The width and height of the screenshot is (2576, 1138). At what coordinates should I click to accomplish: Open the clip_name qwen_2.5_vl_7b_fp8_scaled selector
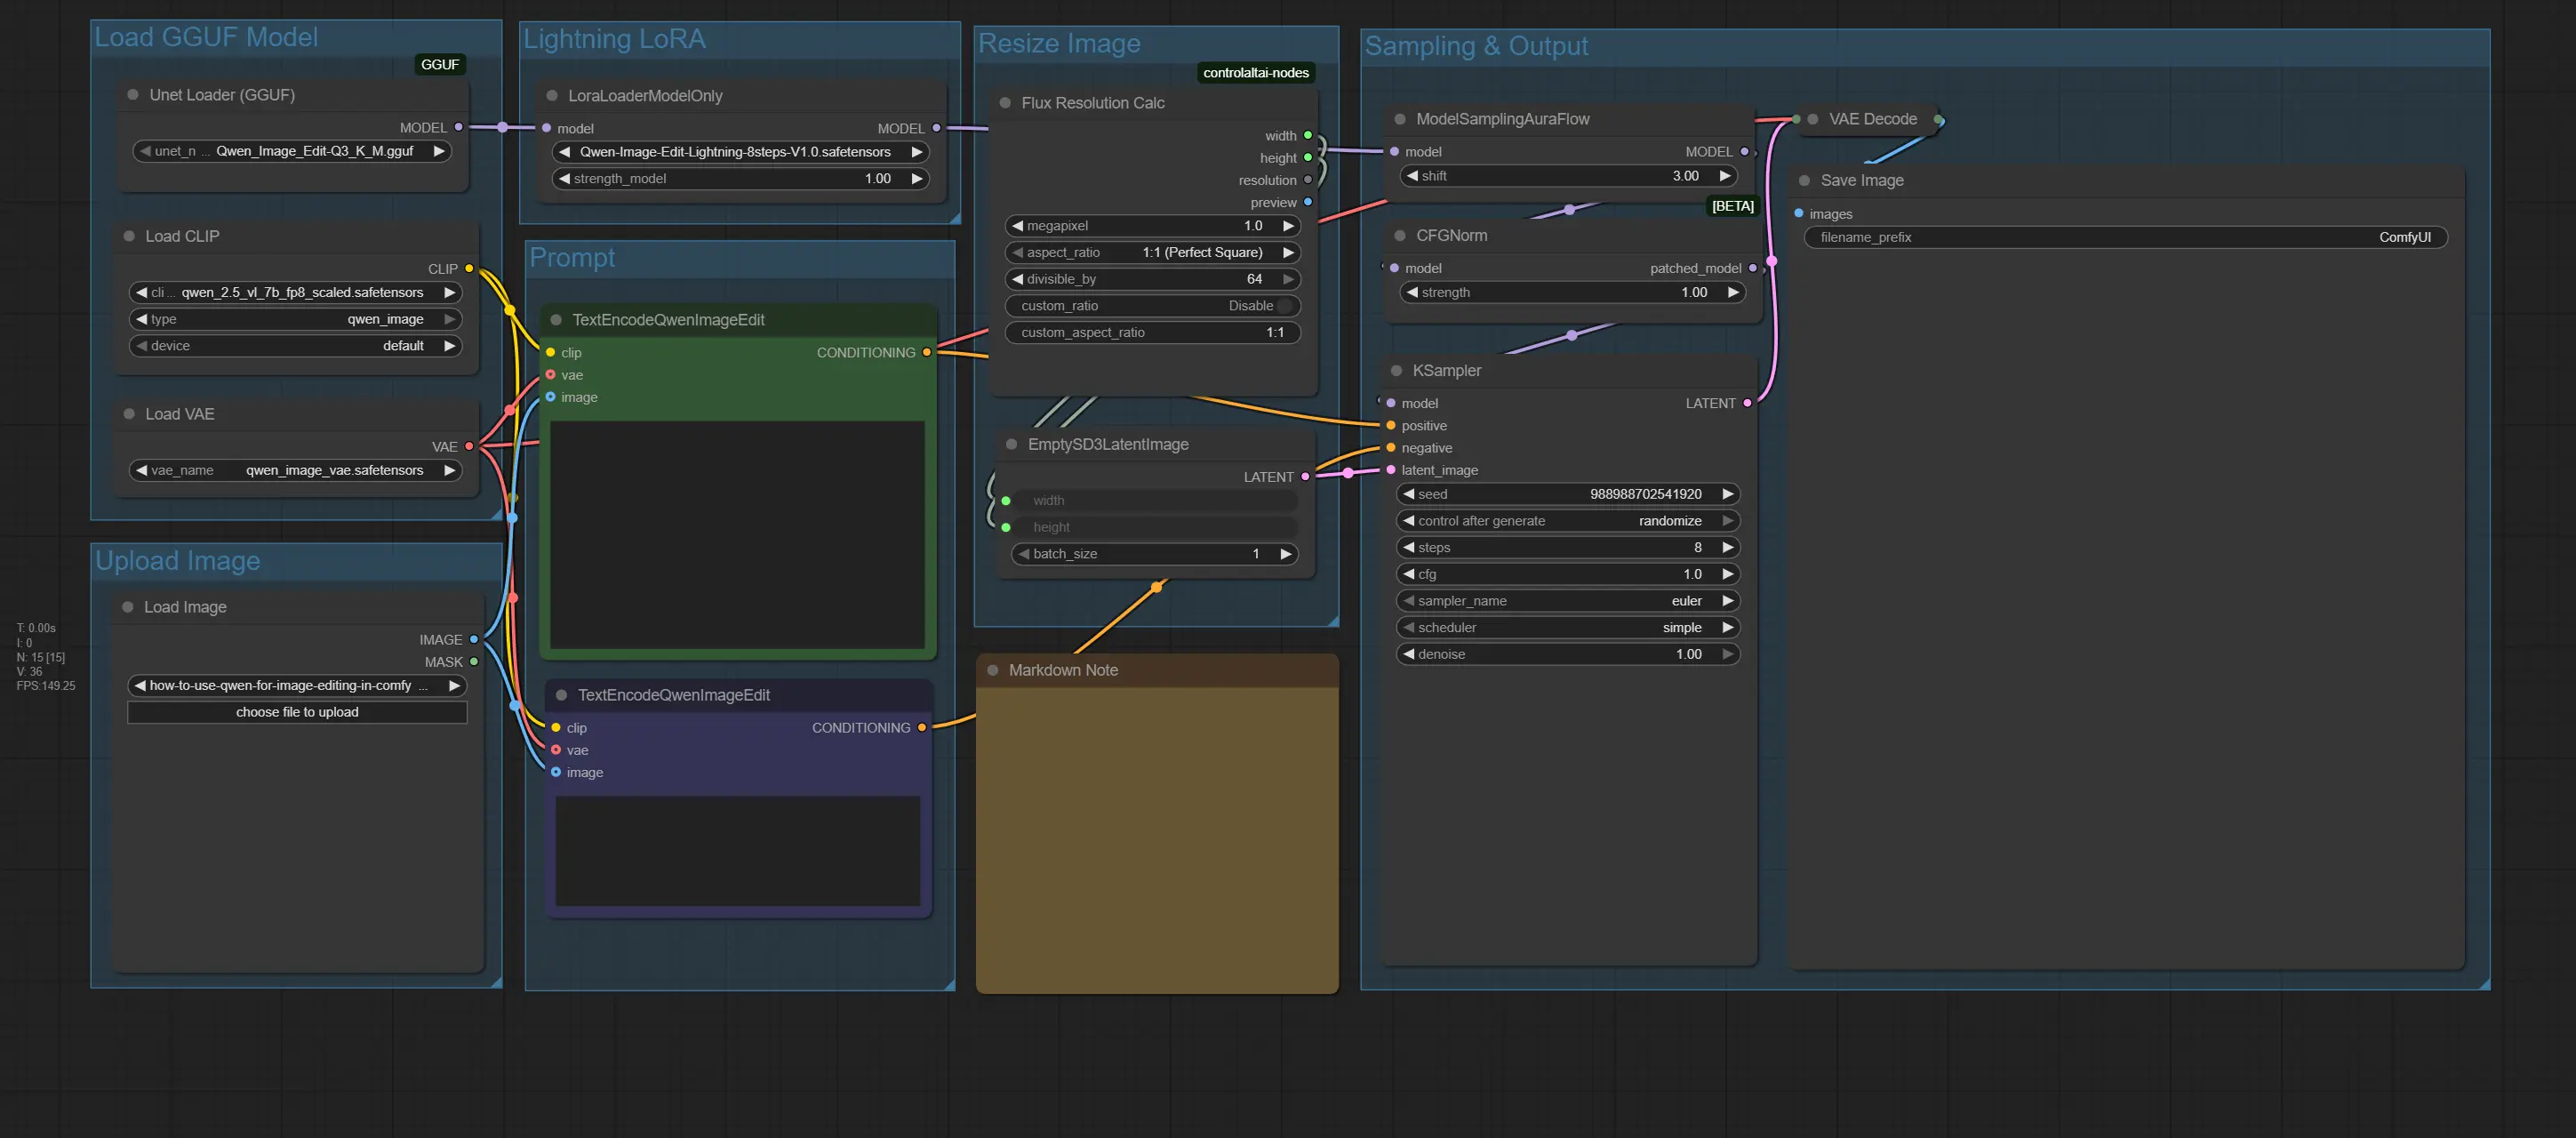point(296,292)
